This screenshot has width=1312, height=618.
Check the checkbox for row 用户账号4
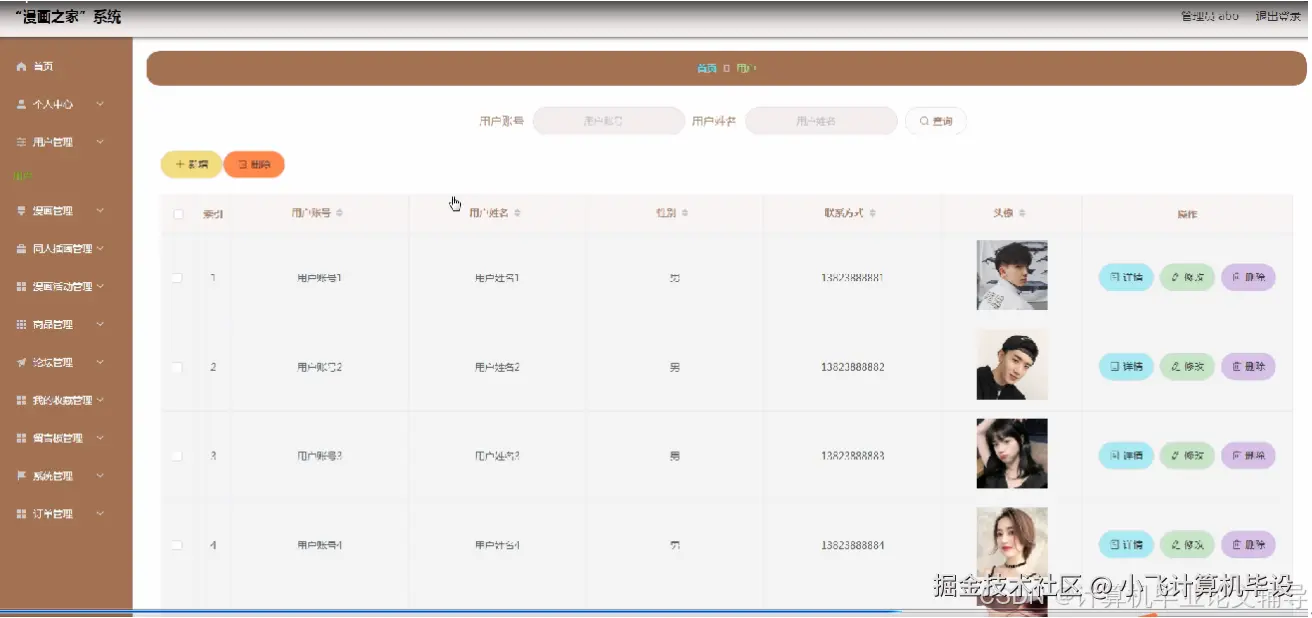coord(177,545)
